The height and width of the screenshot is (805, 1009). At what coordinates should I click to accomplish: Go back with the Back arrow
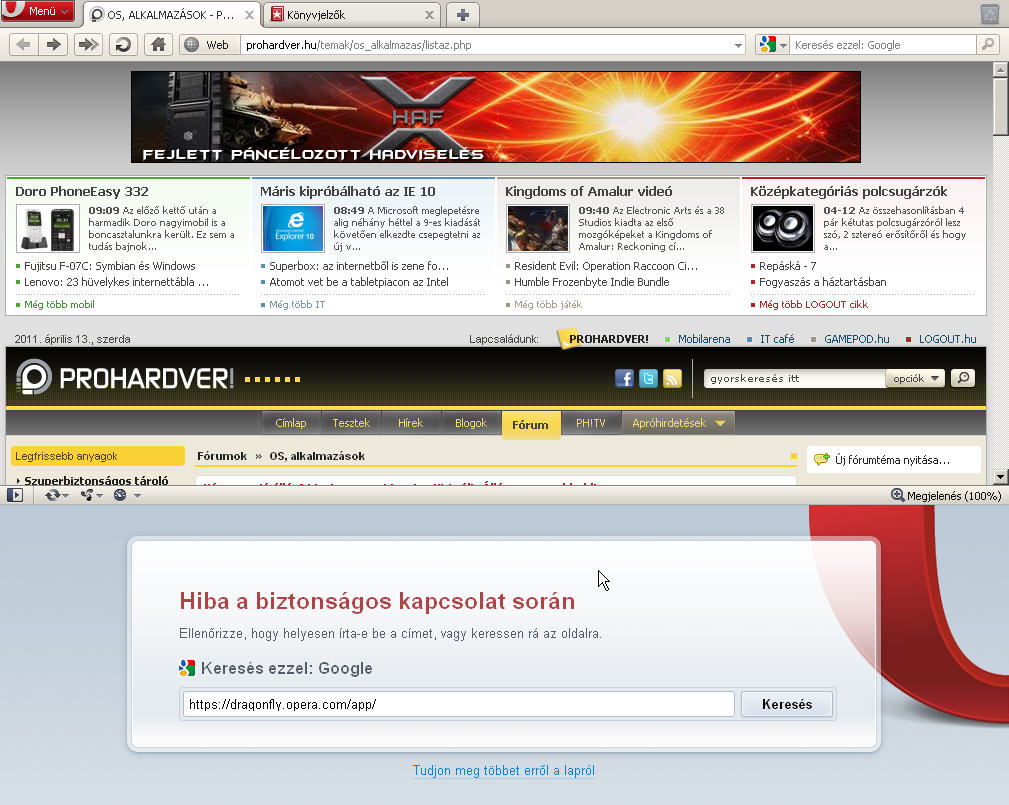[x=24, y=44]
